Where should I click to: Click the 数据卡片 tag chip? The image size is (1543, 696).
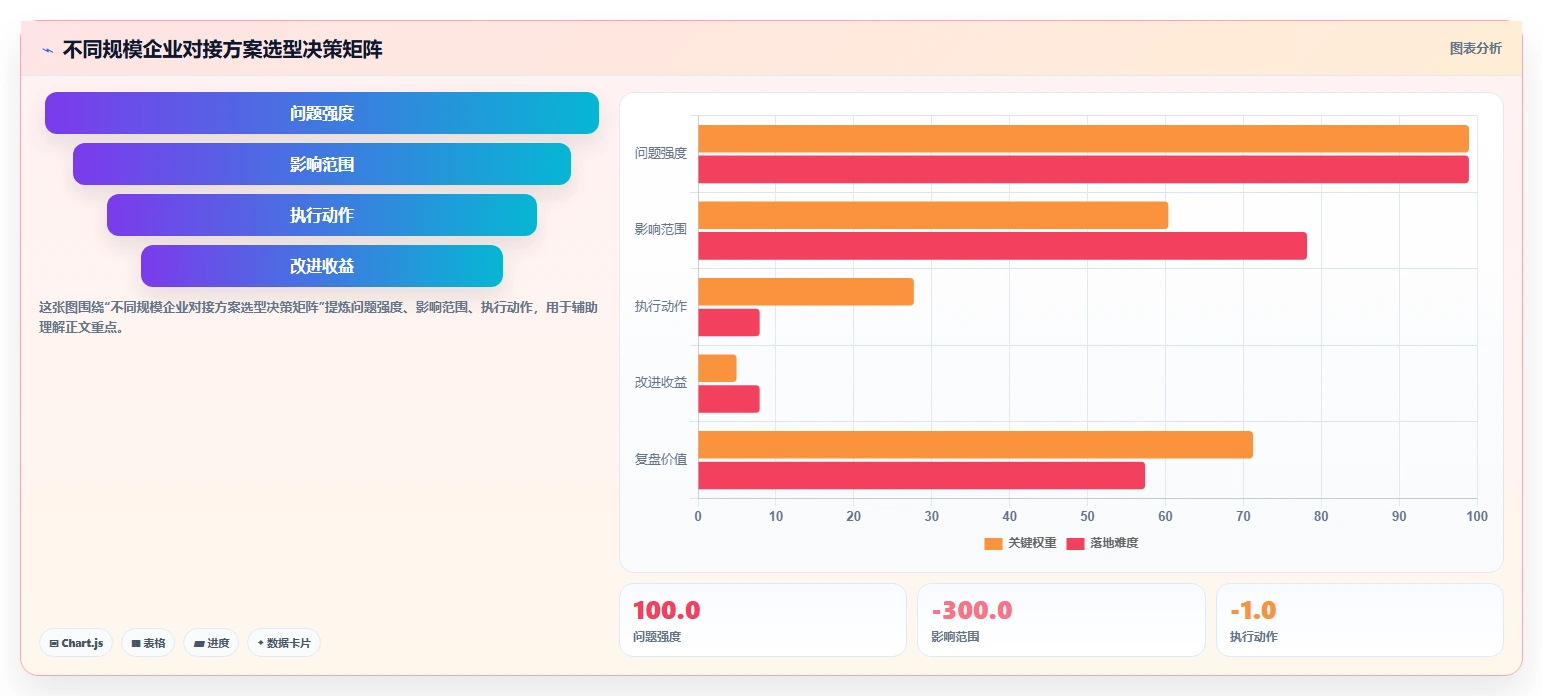284,643
